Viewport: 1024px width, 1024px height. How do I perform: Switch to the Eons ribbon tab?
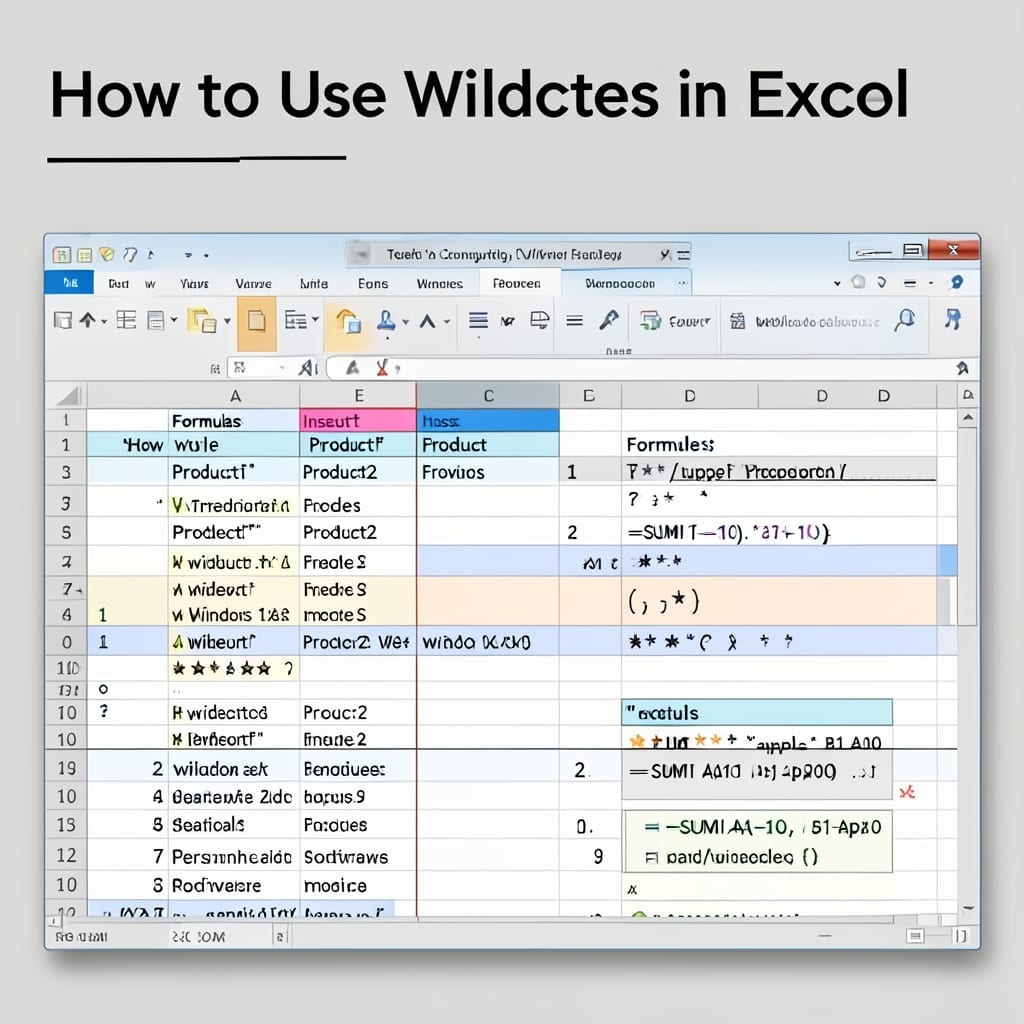point(373,283)
